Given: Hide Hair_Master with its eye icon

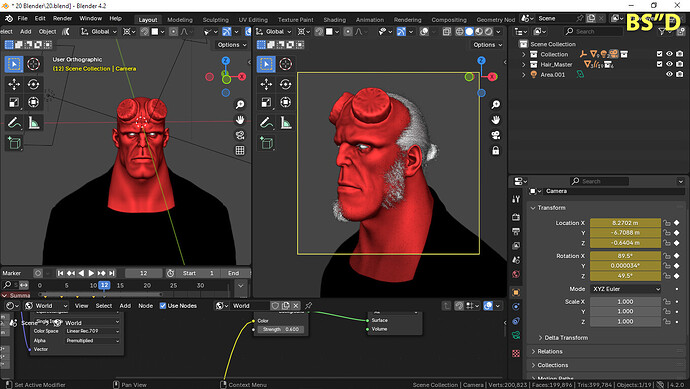Looking at the screenshot, I should 669,64.
